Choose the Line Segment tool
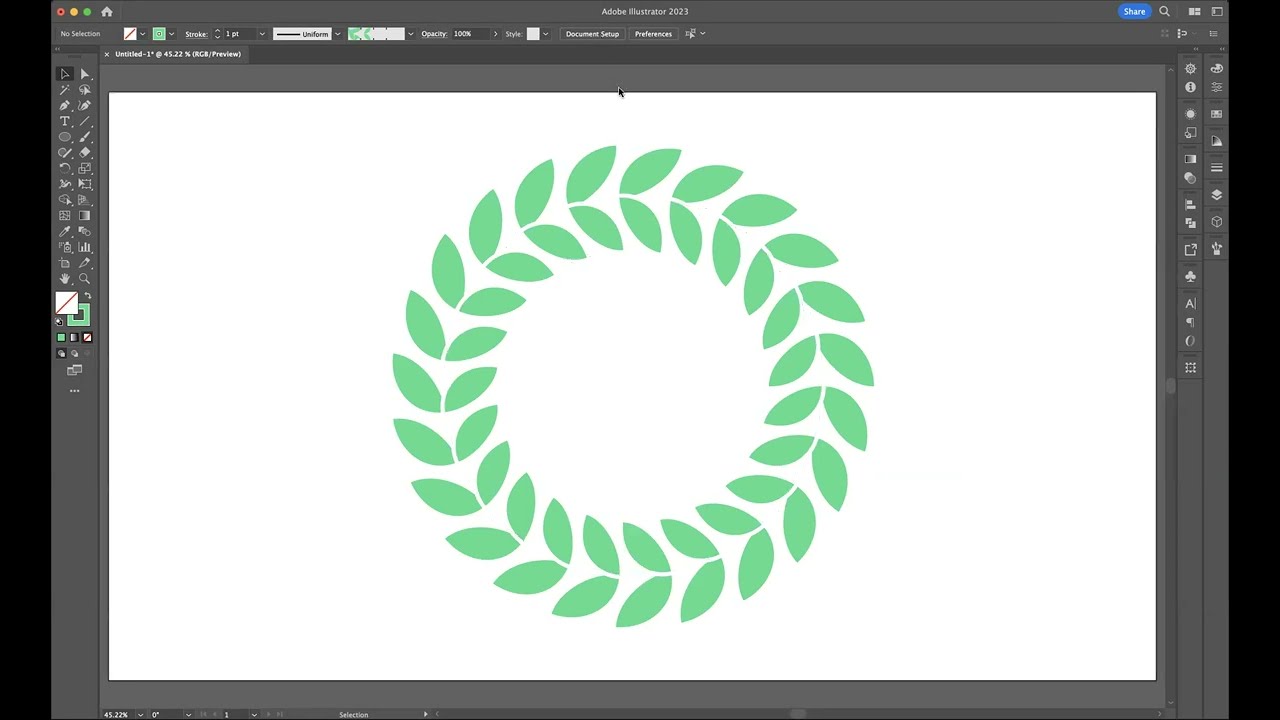This screenshot has height=720, width=1280. tap(85, 121)
